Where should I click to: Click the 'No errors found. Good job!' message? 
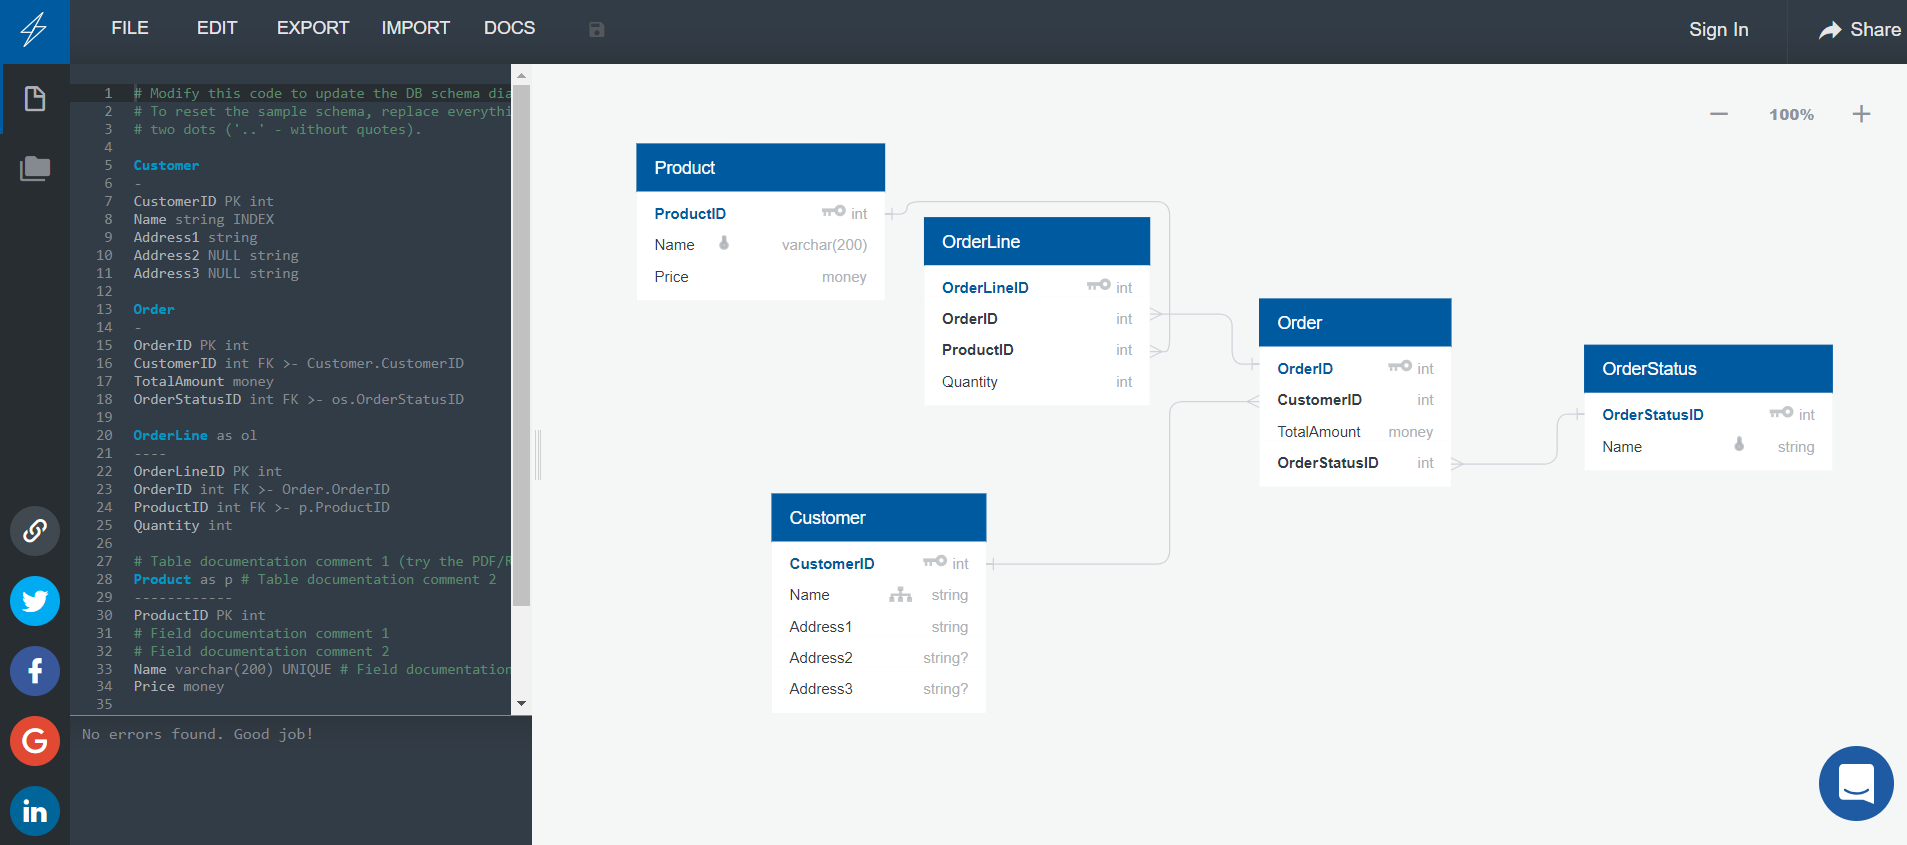pyautogui.click(x=197, y=734)
